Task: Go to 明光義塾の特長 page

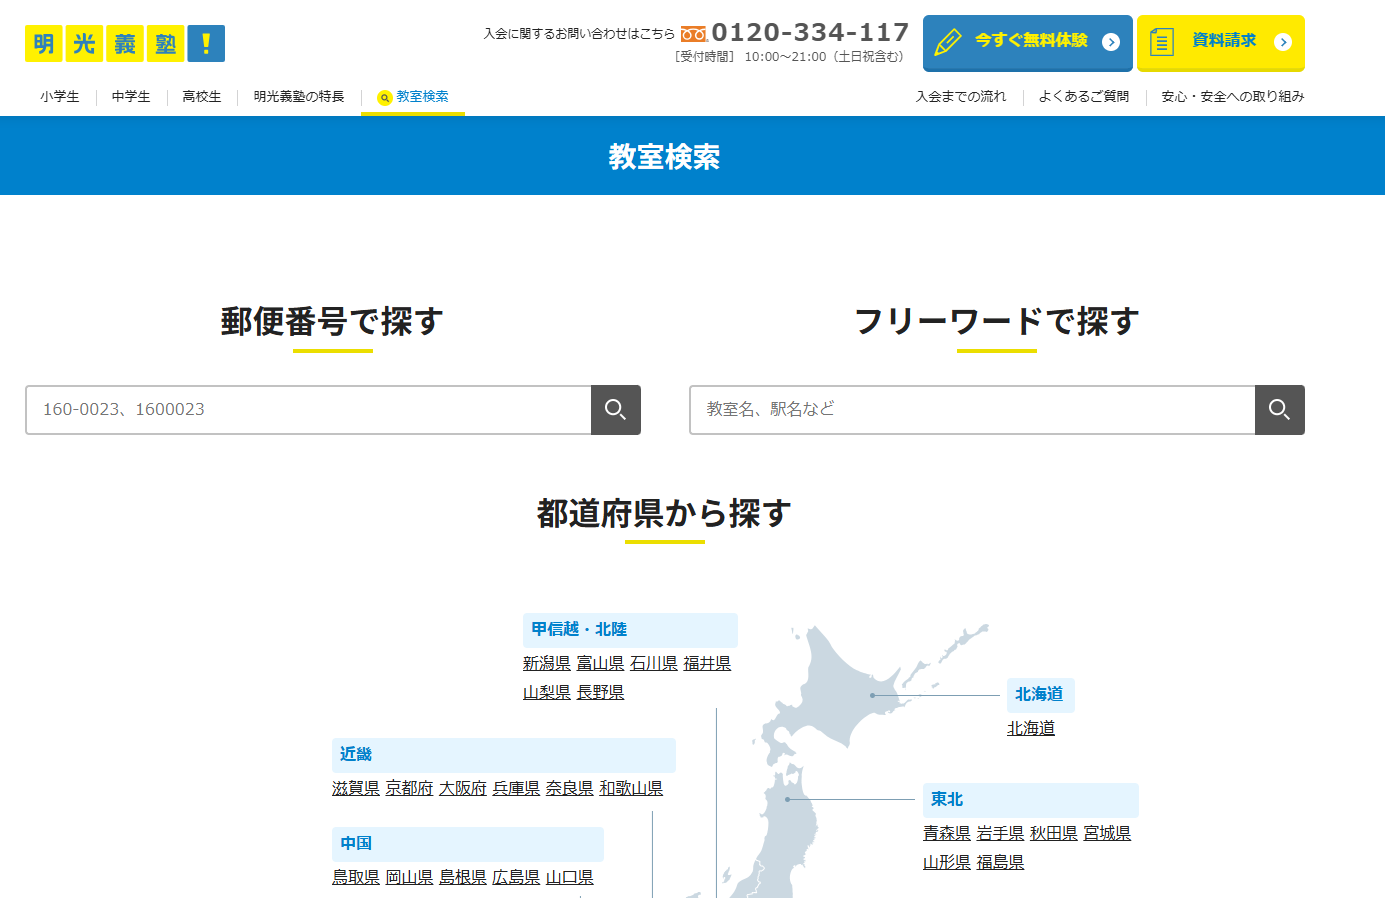Action: (299, 97)
